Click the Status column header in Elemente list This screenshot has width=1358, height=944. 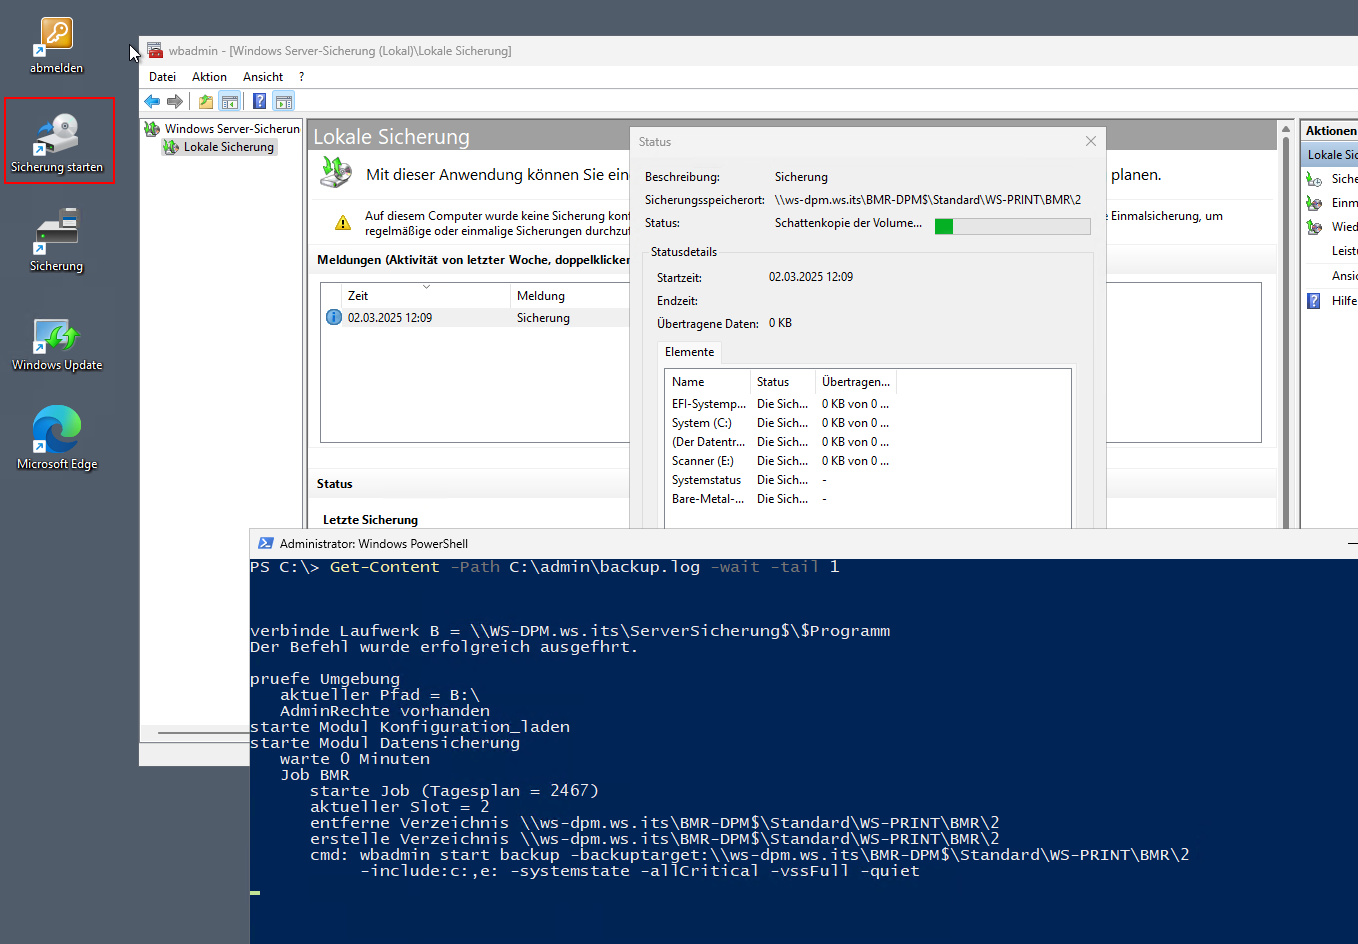tap(783, 382)
